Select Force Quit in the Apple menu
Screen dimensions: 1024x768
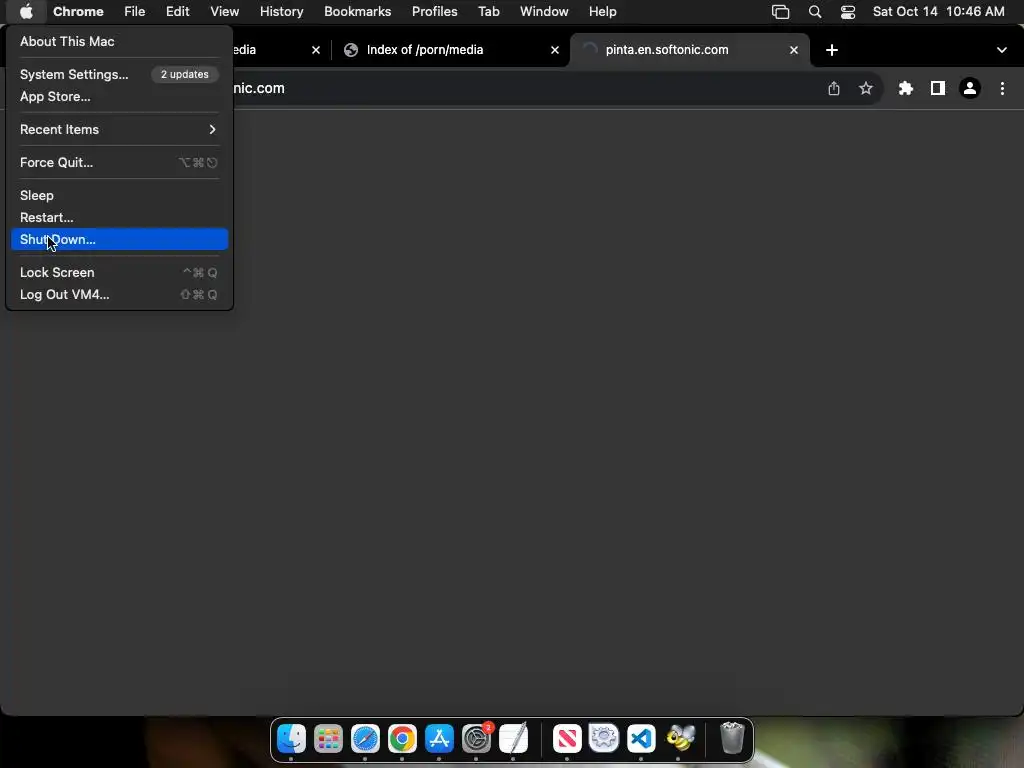tap(119, 163)
